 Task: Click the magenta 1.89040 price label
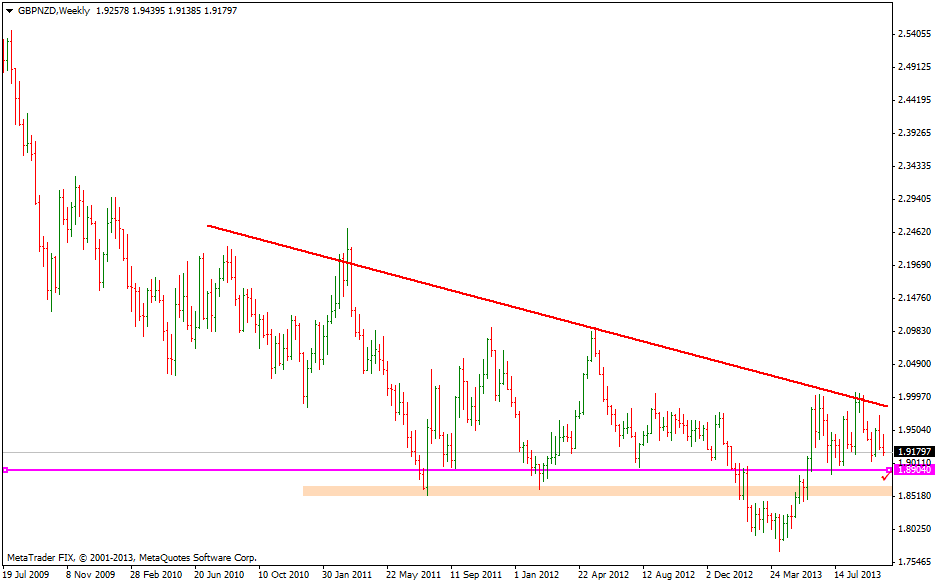point(914,469)
